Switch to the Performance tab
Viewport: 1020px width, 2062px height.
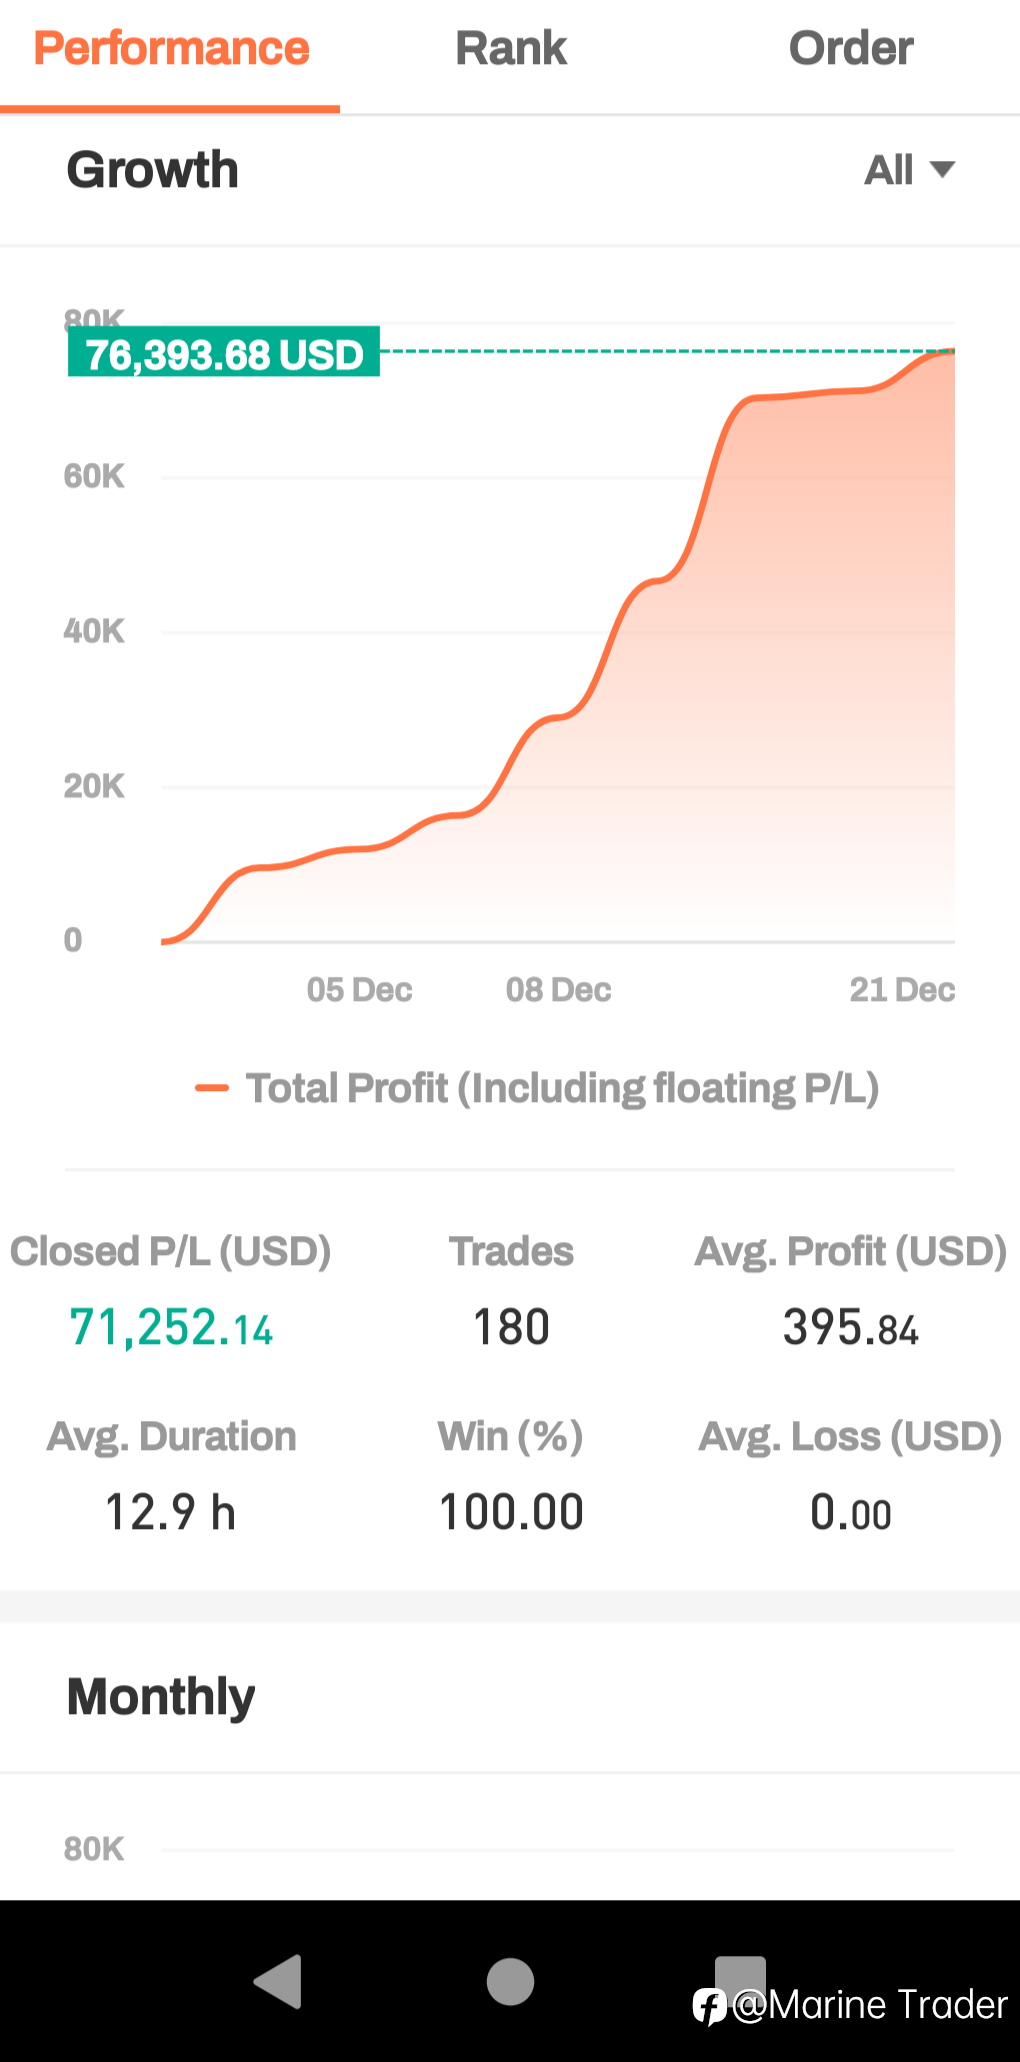[171, 49]
